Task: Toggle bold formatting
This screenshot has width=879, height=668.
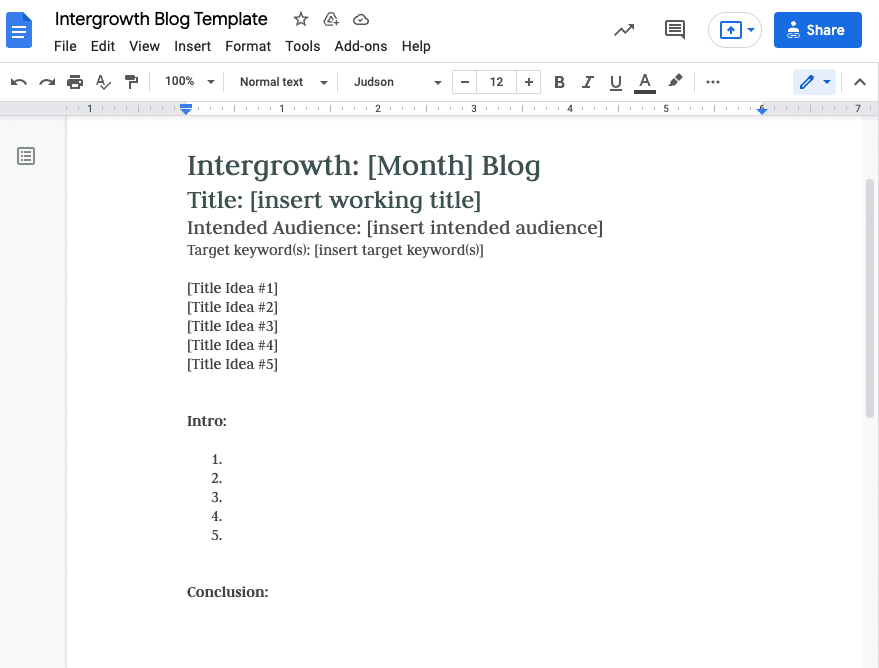Action: coord(559,82)
